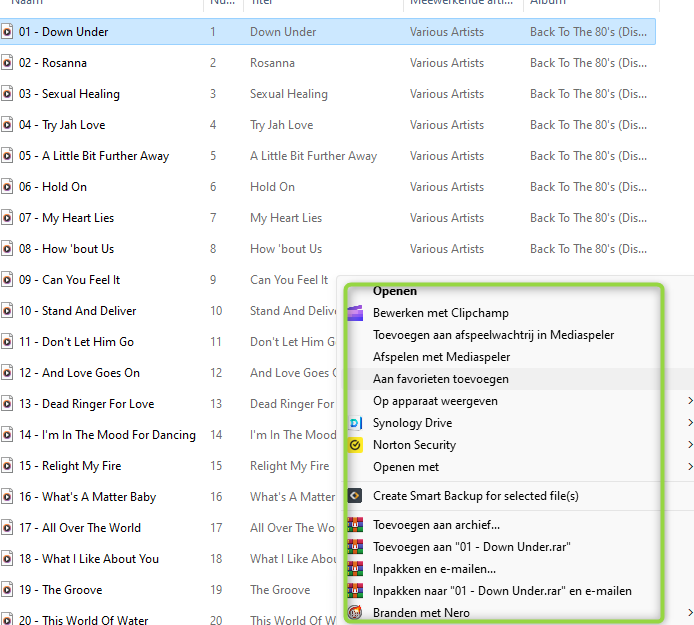Screen dimensions: 694x625
Task: Select file name 16 - What's A Matter Baby
Action: click(x=87, y=497)
